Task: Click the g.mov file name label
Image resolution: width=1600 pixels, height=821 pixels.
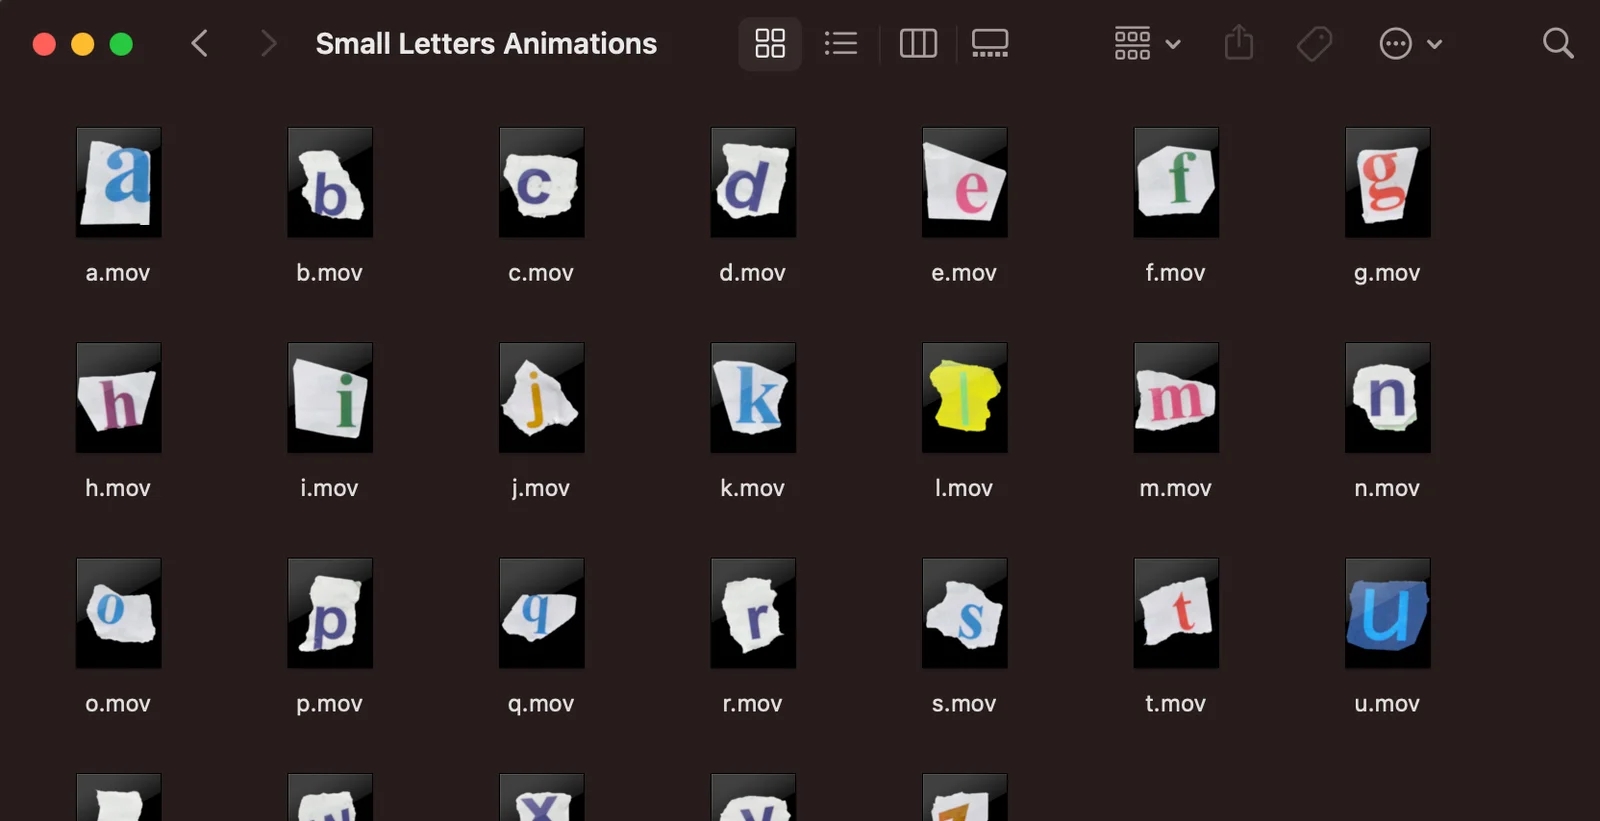Action: pos(1387,273)
